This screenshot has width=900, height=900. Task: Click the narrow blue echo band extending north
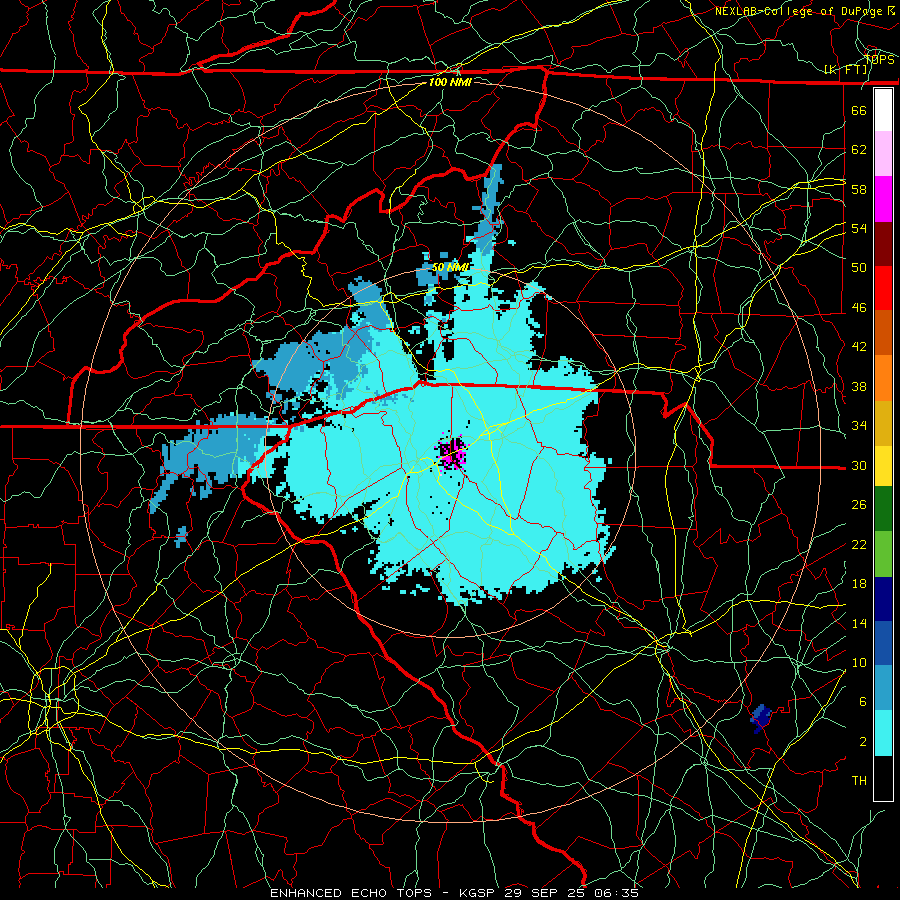pos(488,212)
